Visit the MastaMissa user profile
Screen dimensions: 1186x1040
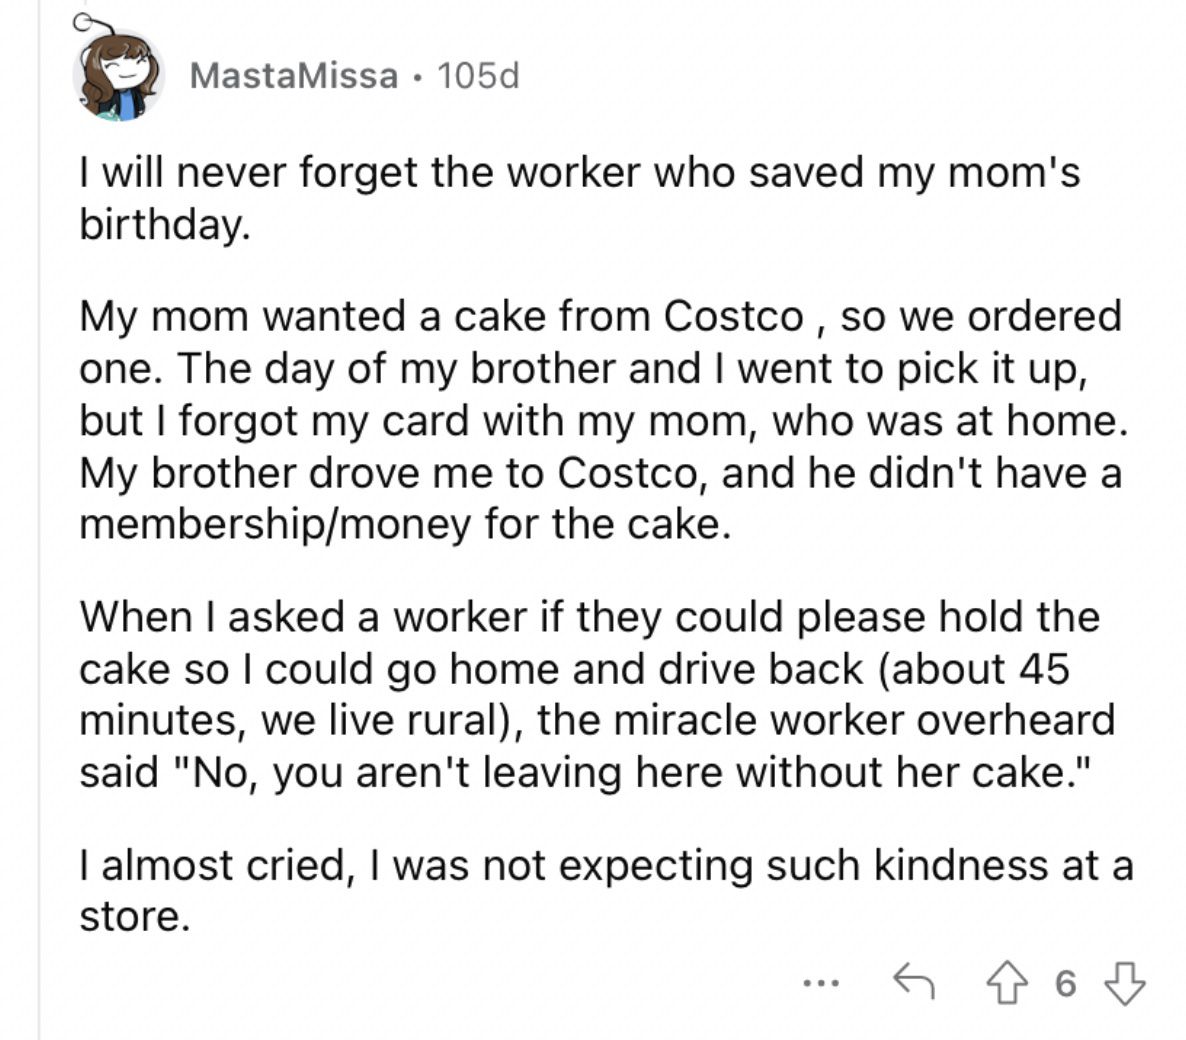point(293,76)
